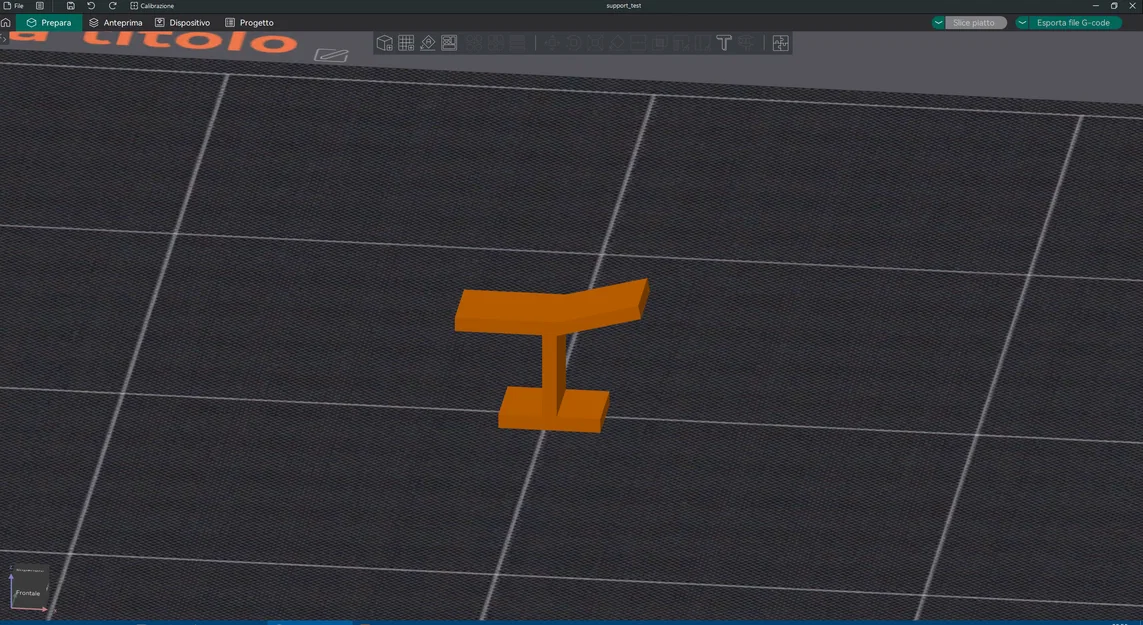Run the Arrange objects tool
This screenshot has height=625, width=1143.
(x=449, y=43)
